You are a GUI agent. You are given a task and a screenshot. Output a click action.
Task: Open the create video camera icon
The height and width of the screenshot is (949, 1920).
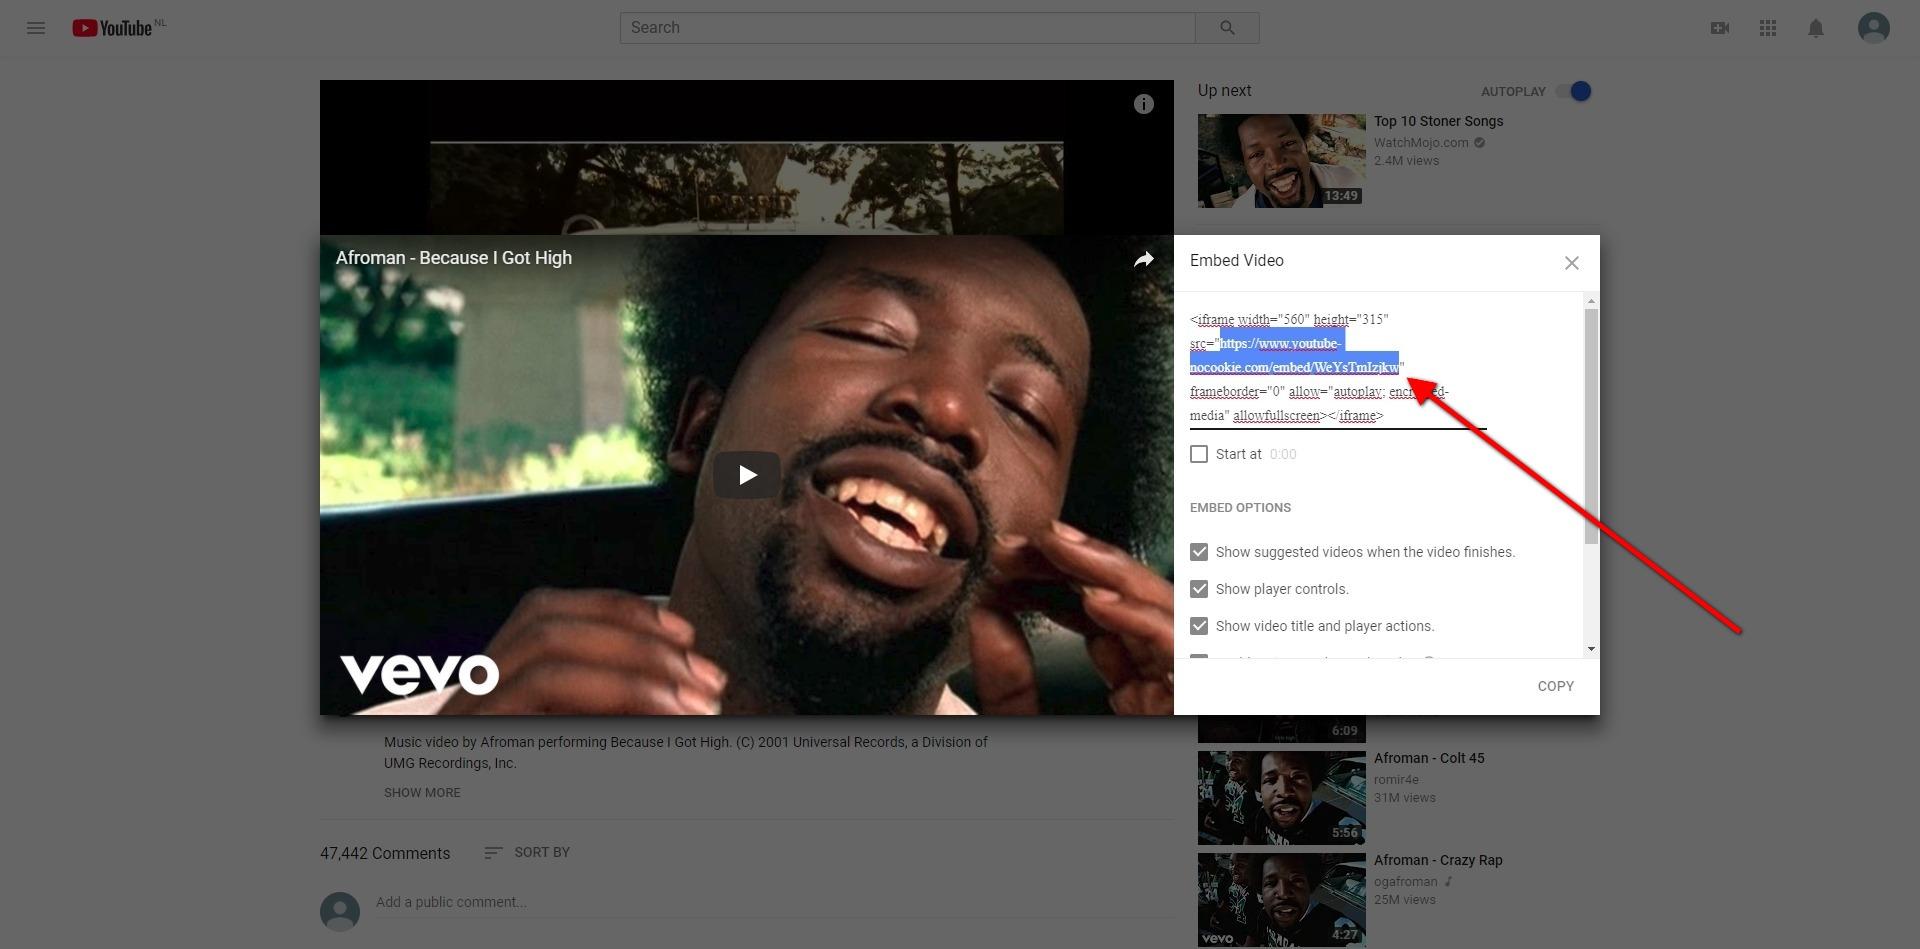1720,28
